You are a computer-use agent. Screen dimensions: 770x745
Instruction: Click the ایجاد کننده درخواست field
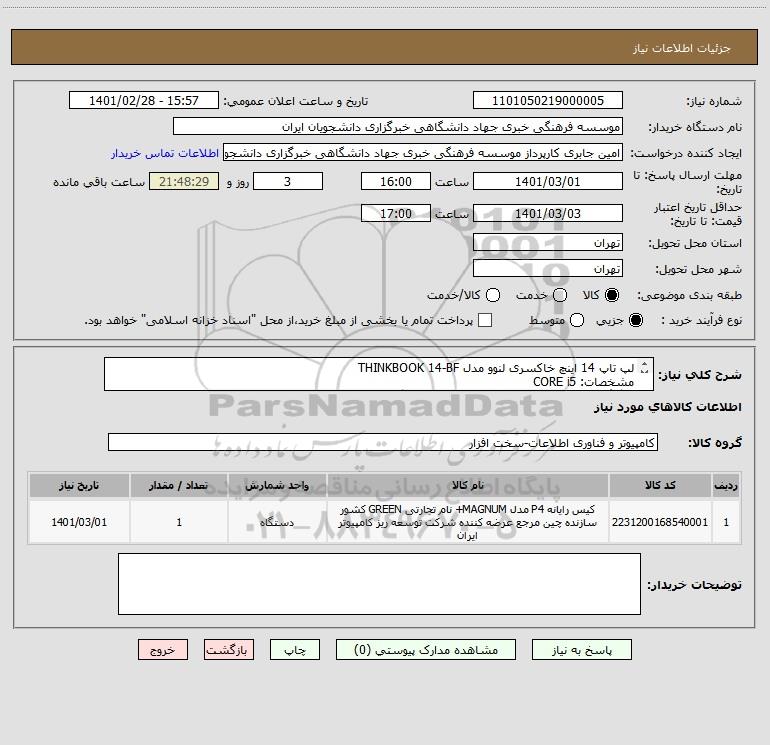[x=423, y=153]
